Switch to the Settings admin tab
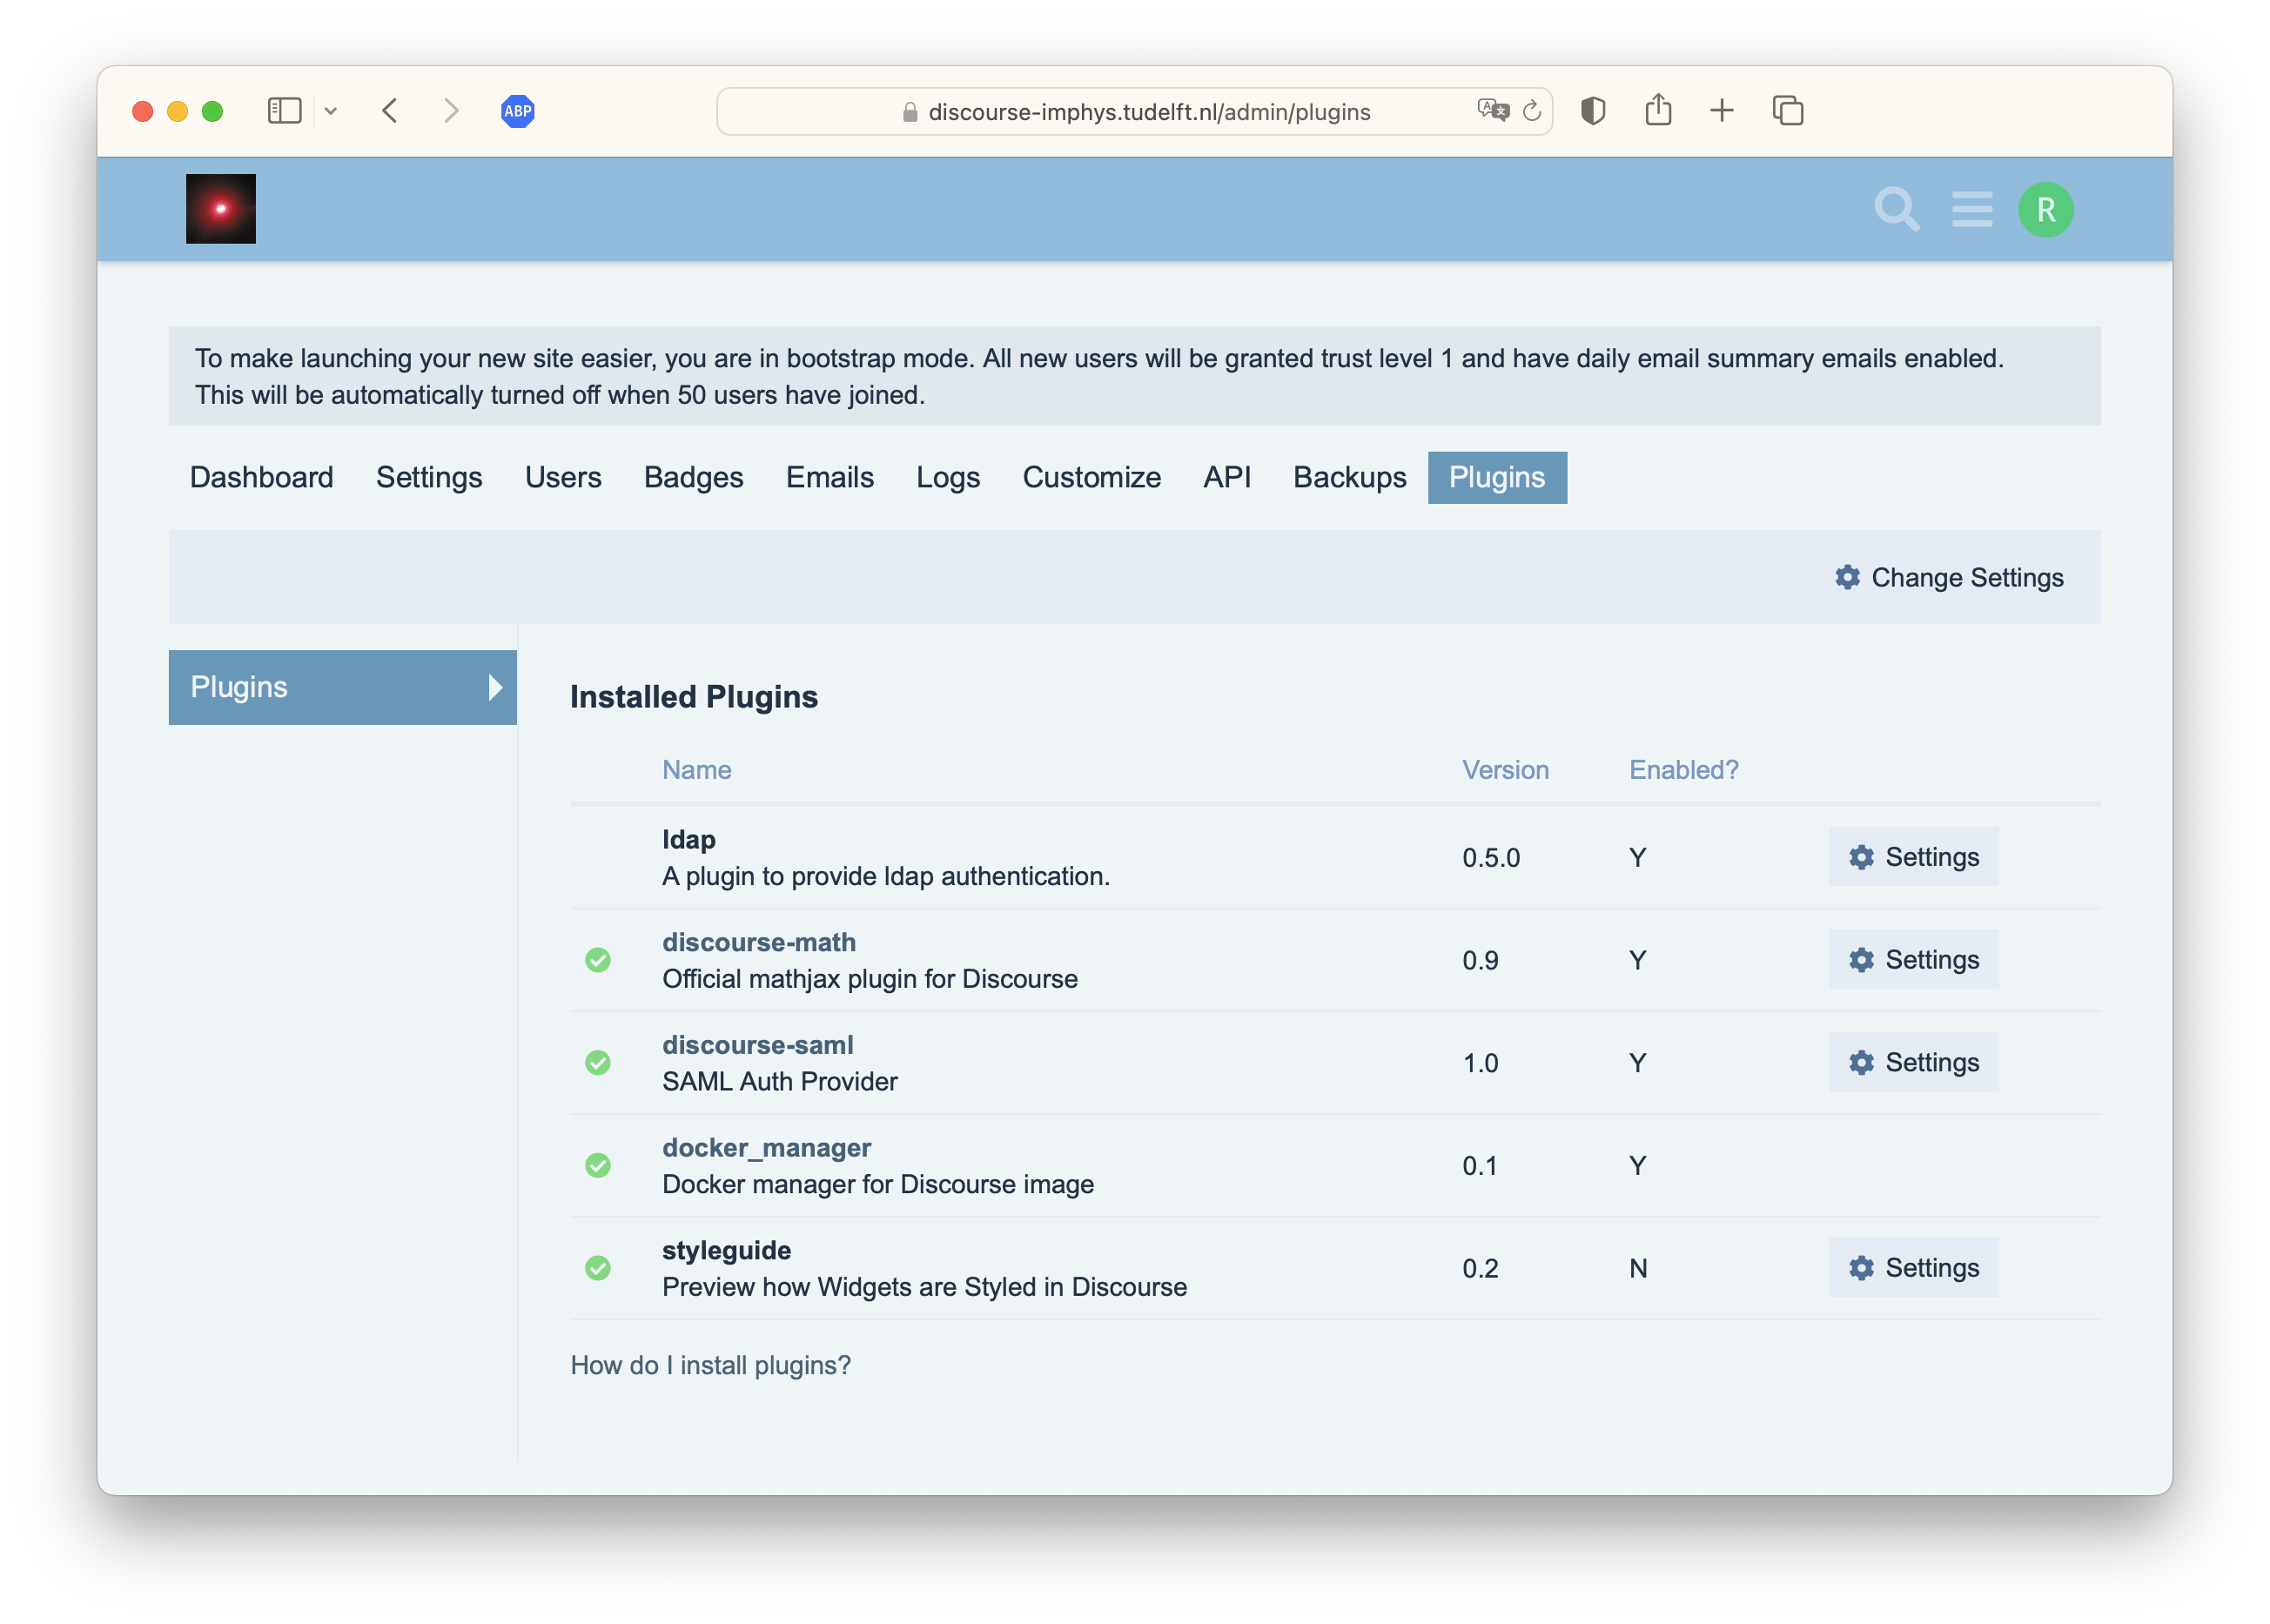Viewport: 2270px width, 1624px height. coord(429,477)
